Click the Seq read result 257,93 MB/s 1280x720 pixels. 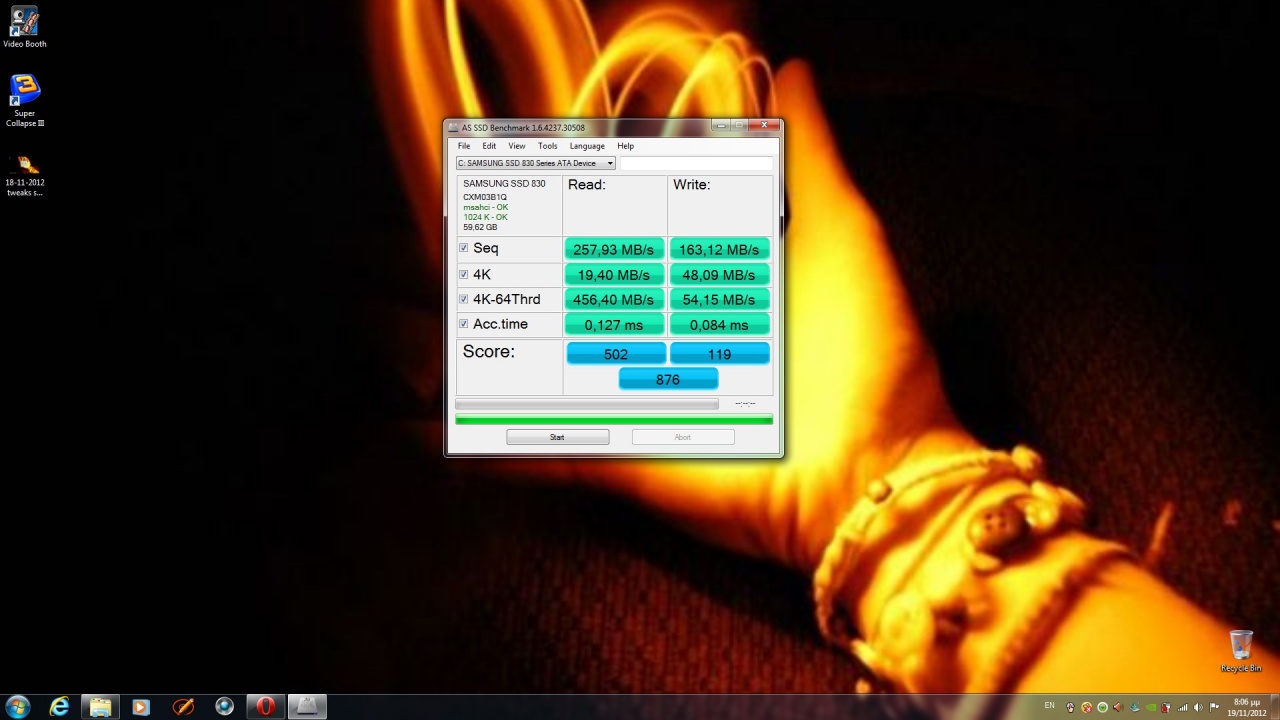pyautogui.click(x=614, y=249)
